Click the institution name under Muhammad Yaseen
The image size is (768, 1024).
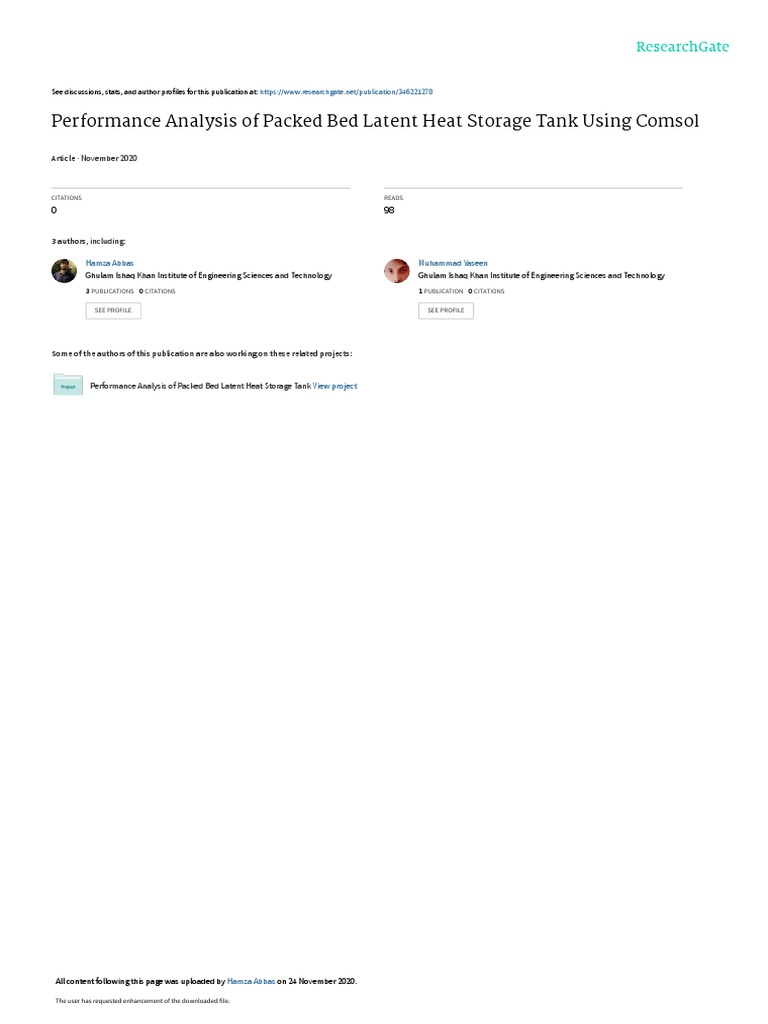pyautogui.click(x=541, y=276)
